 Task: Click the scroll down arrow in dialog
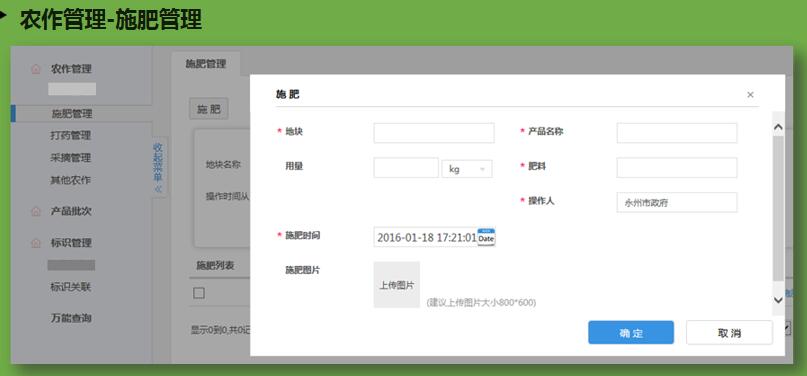coord(778,299)
